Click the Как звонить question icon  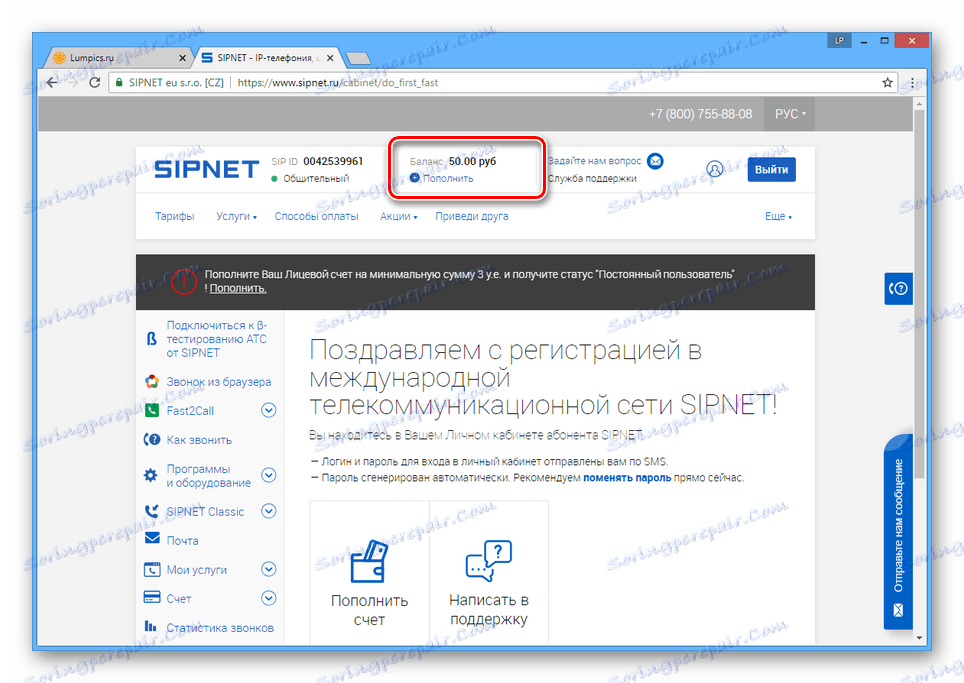coord(154,439)
